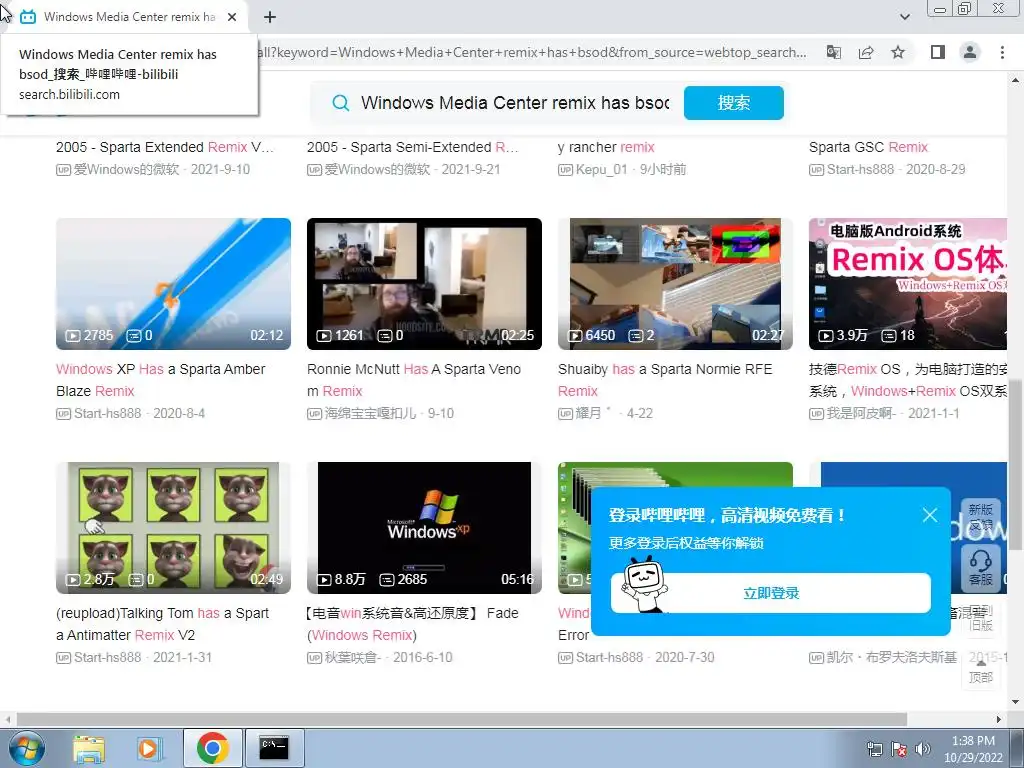Open the Windows Start menu
Viewport: 1024px width, 768px height.
point(25,748)
